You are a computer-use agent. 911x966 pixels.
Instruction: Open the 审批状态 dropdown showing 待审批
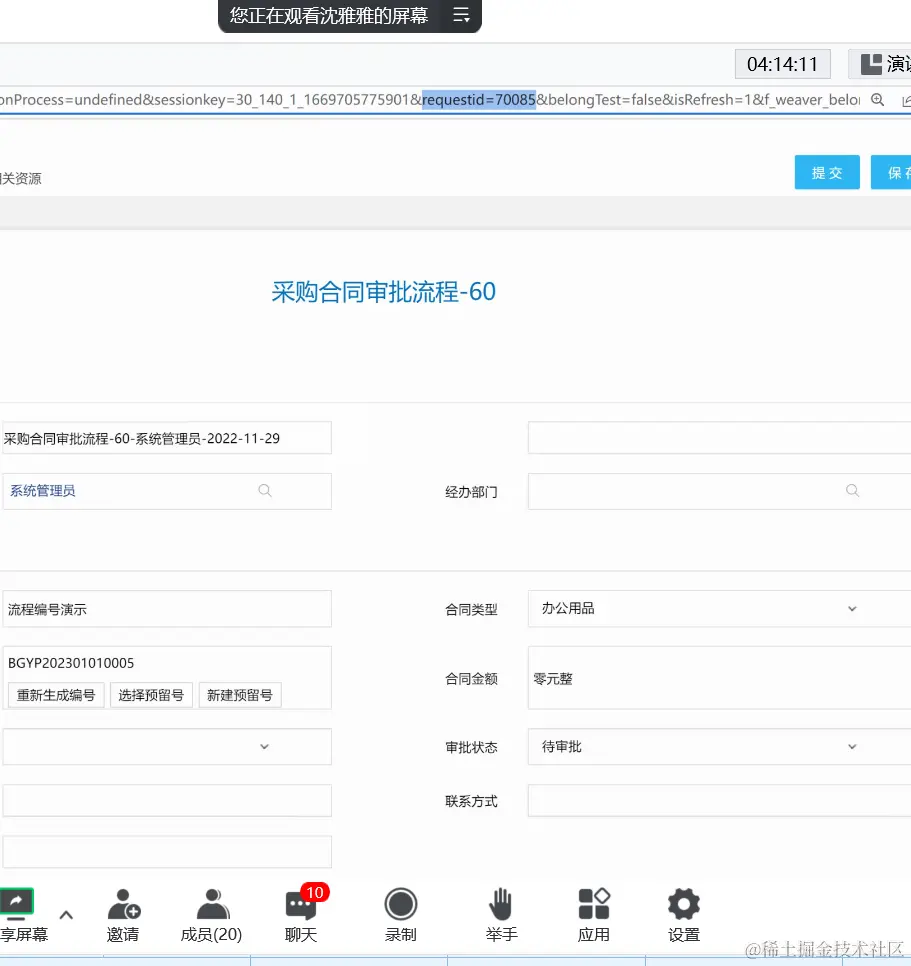click(x=719, y=747)
